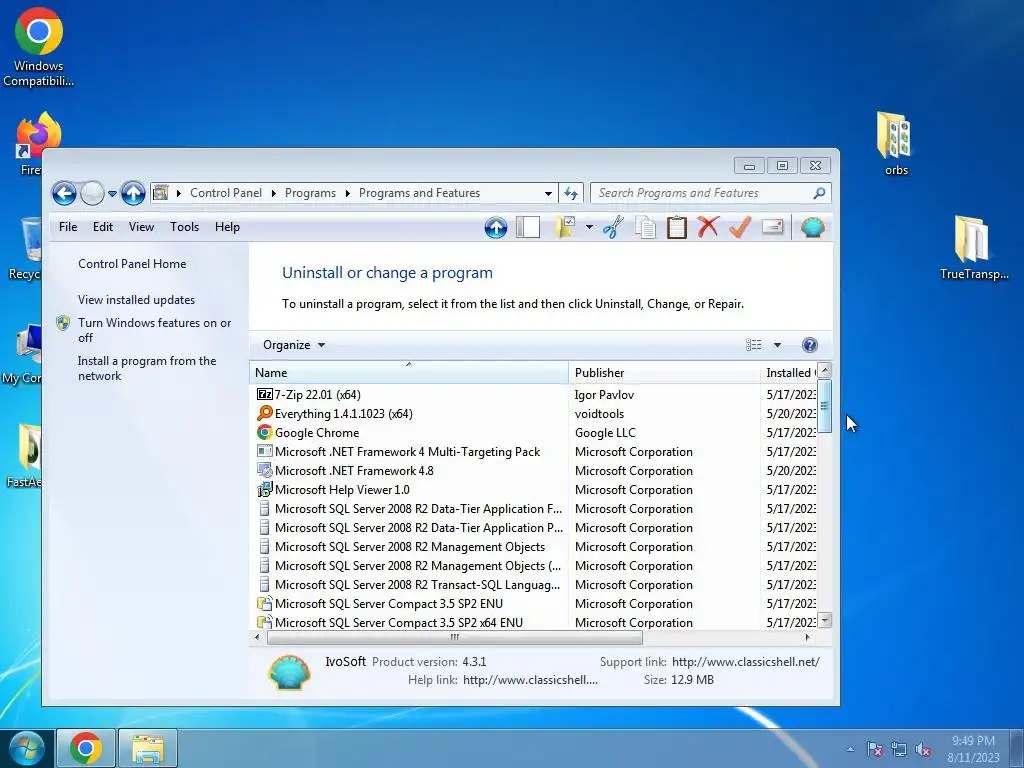This screenshot has width=1024, height=768.
Task: Select Microsoft Help Viewer 1.0 entry
Action: tap(342, 489)
